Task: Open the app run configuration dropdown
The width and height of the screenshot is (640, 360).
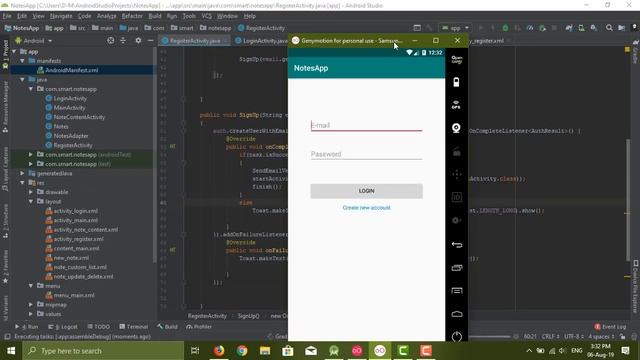Action: (456, 28)
